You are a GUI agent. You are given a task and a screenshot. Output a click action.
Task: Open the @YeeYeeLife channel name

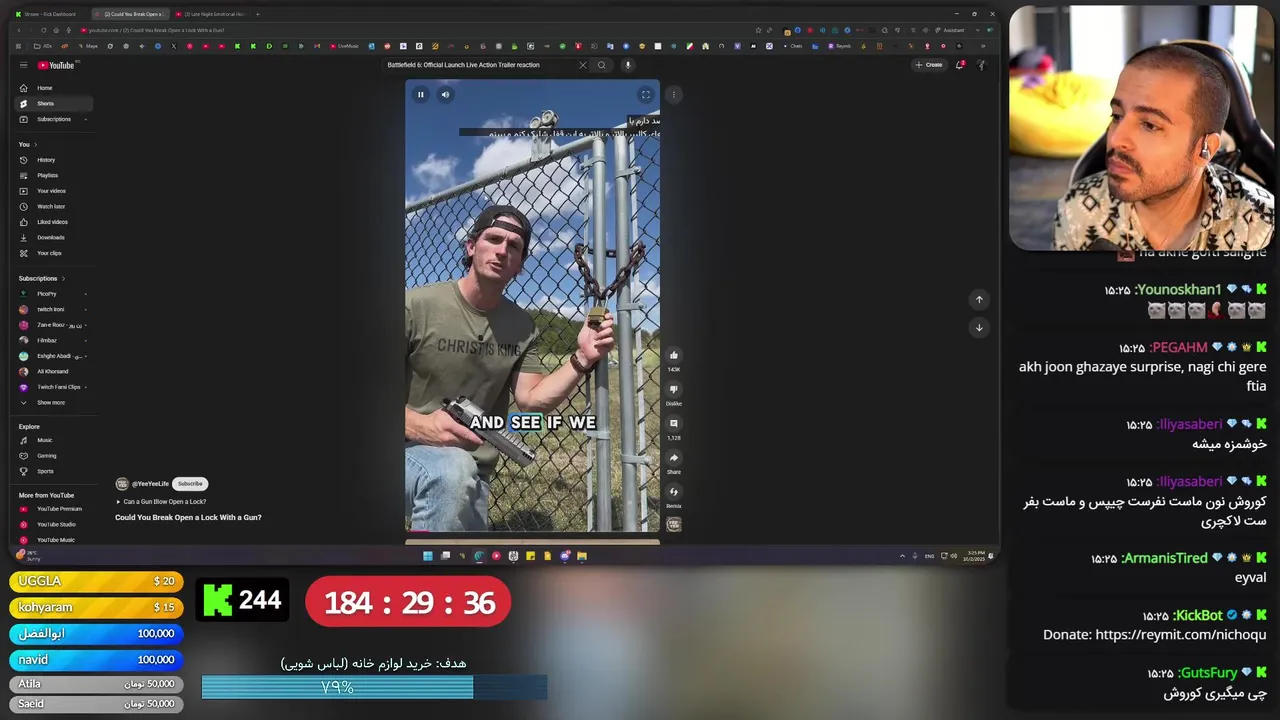click(150, 484)
